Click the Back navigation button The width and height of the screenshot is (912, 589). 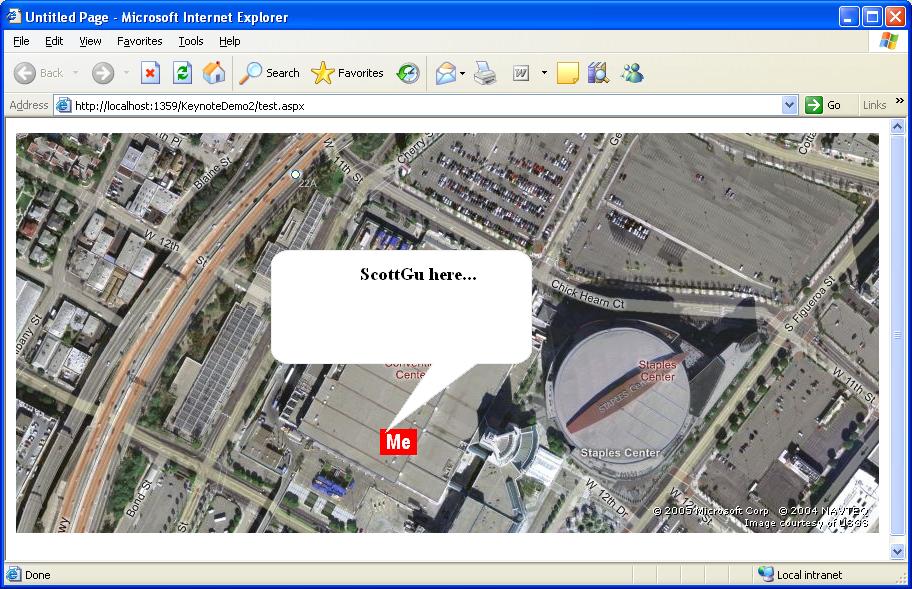[x=38, y=73]
